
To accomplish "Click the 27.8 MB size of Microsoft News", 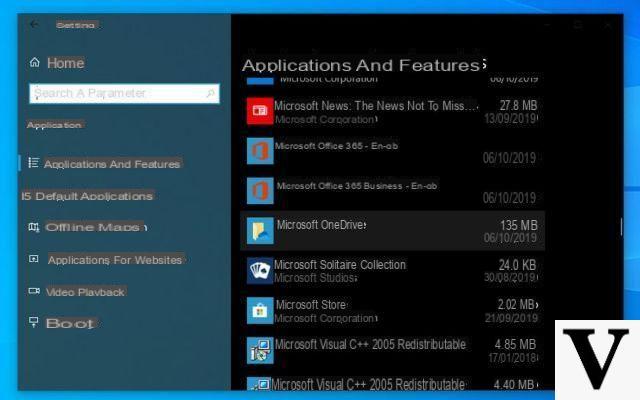I will click(518, 105).
